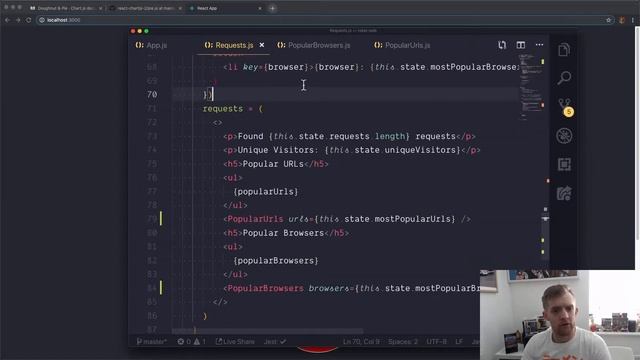Viewport: 640px width, 360px height.
Task: Click the 'Found ... requests' paragraph line
Action: tap(349, 136)
